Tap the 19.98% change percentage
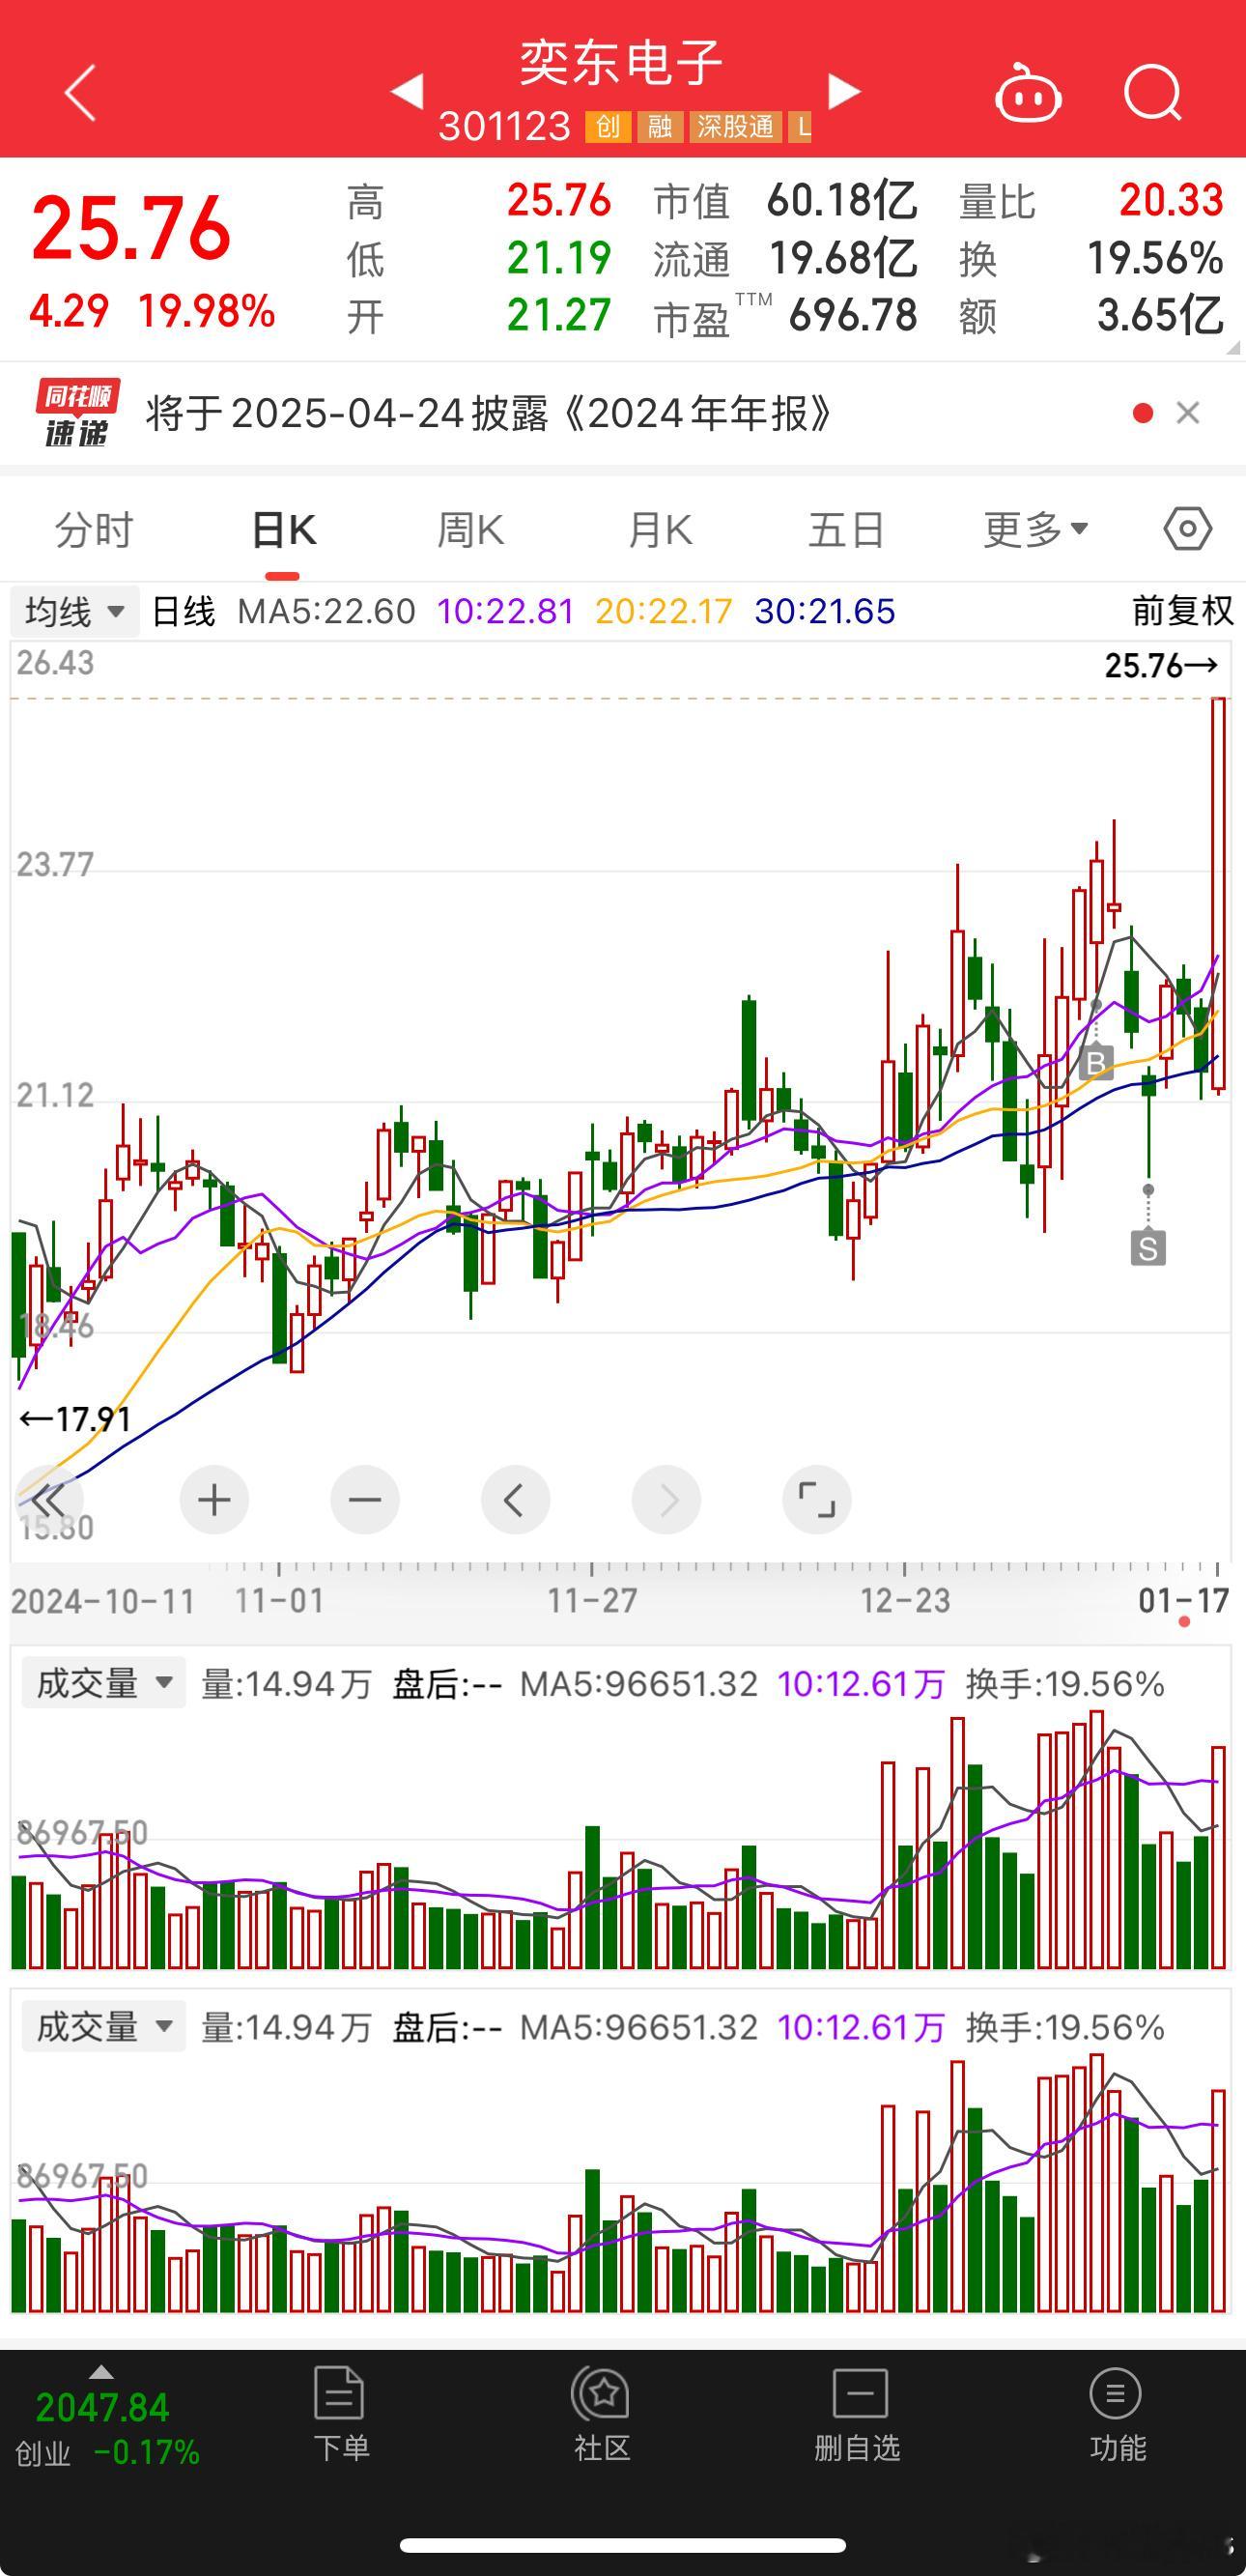The height and width of the screenshot is (2576, 1246). click(x=206, y=312)
